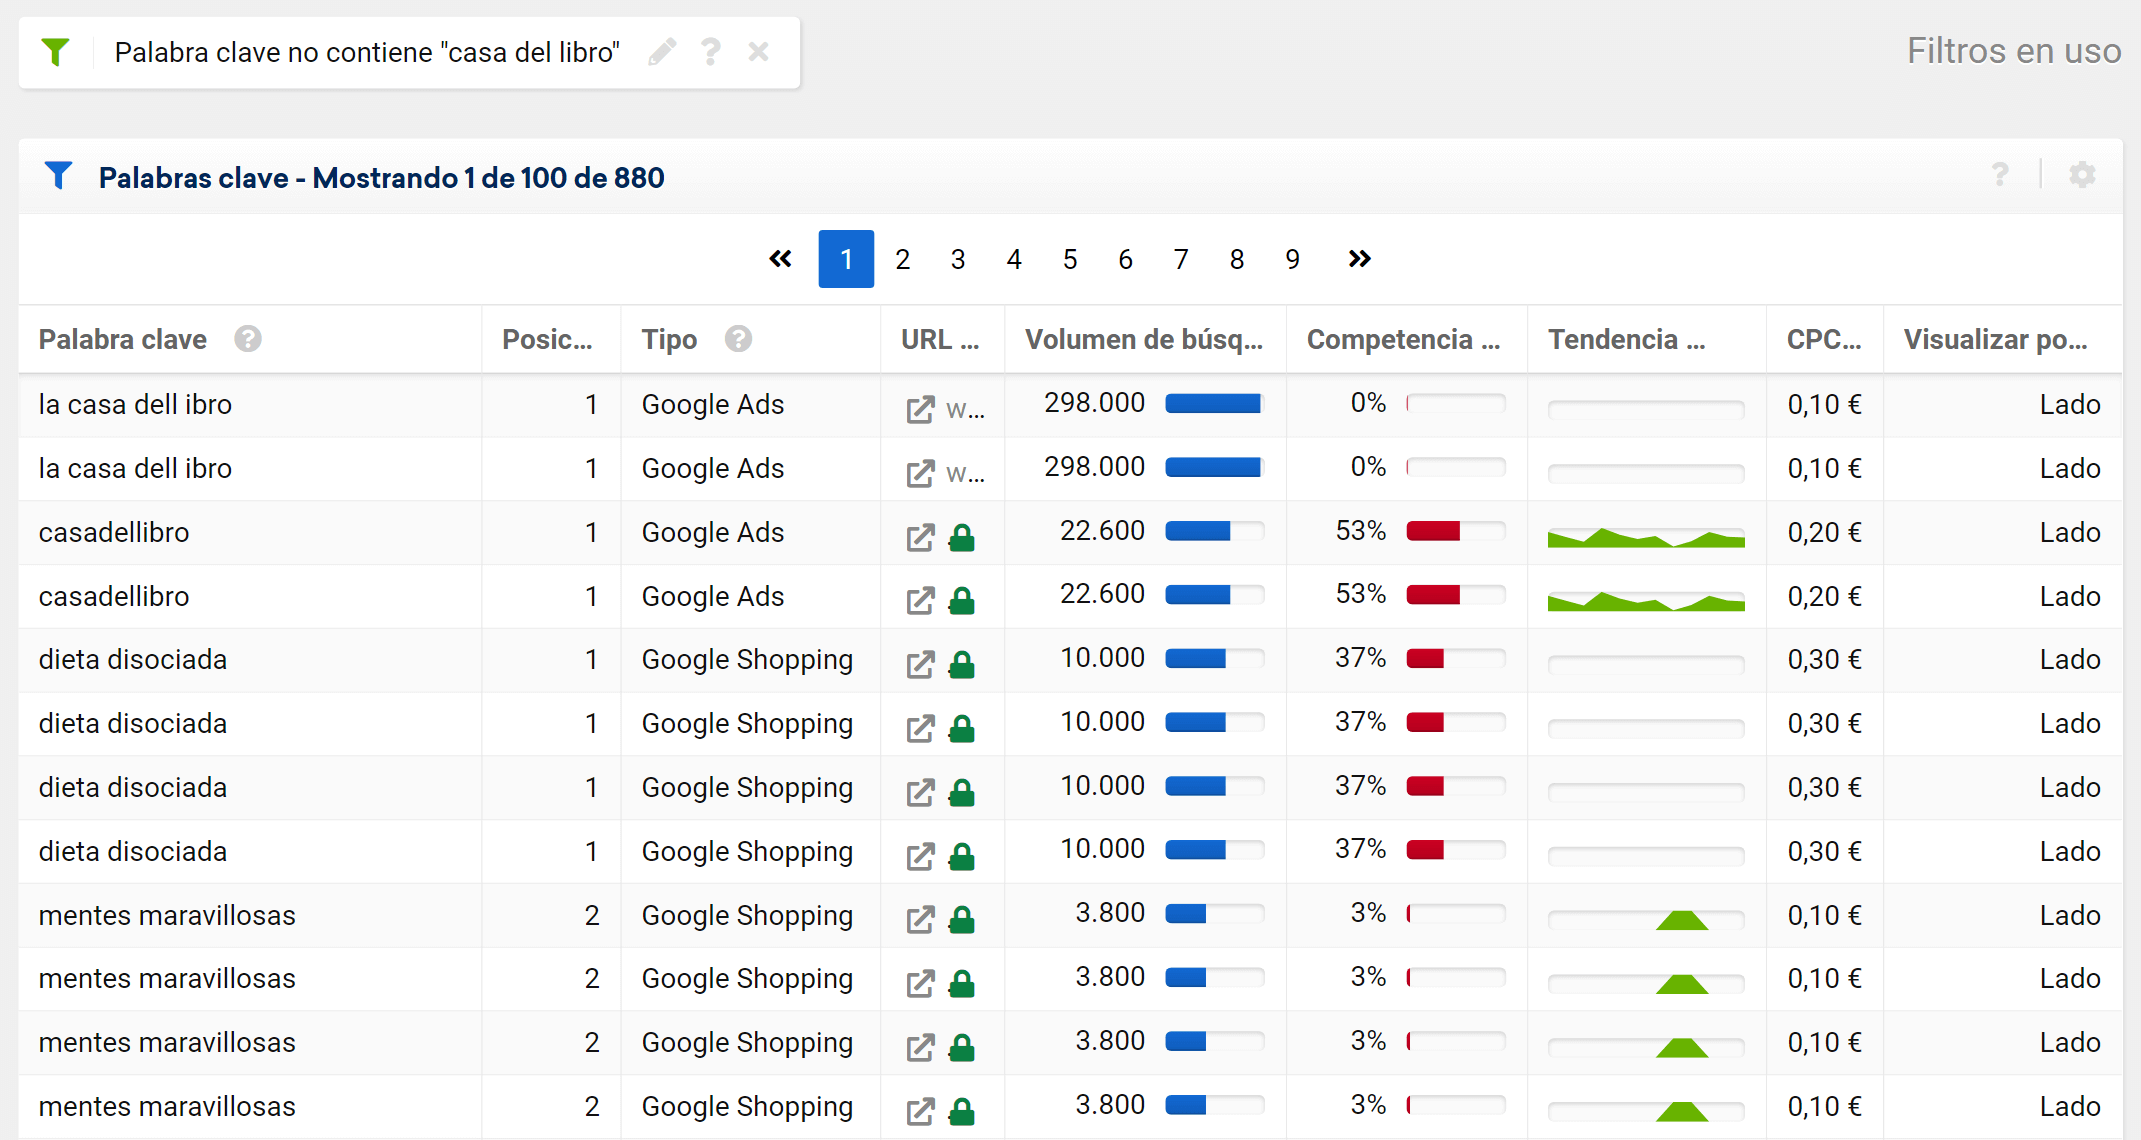Go to page 2 of results
Screen dimensions: 2141x1140
pos(902,260)
